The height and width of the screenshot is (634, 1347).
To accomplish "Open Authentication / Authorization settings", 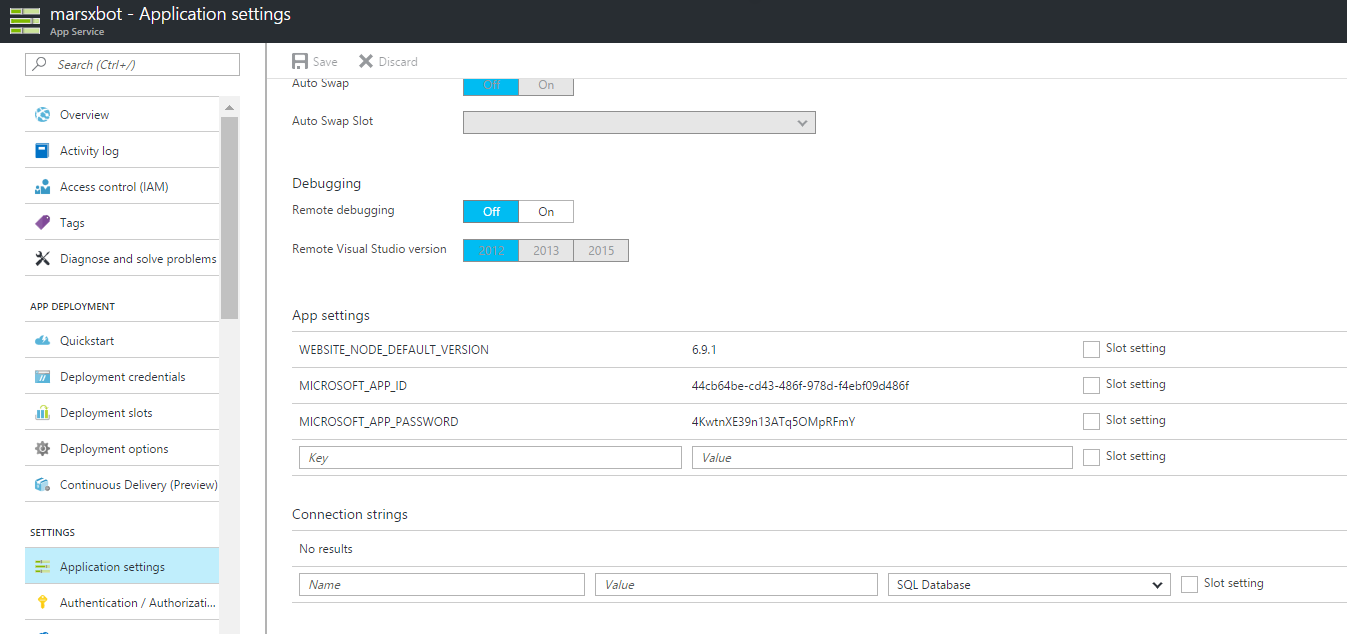I will tap(122, 603).
